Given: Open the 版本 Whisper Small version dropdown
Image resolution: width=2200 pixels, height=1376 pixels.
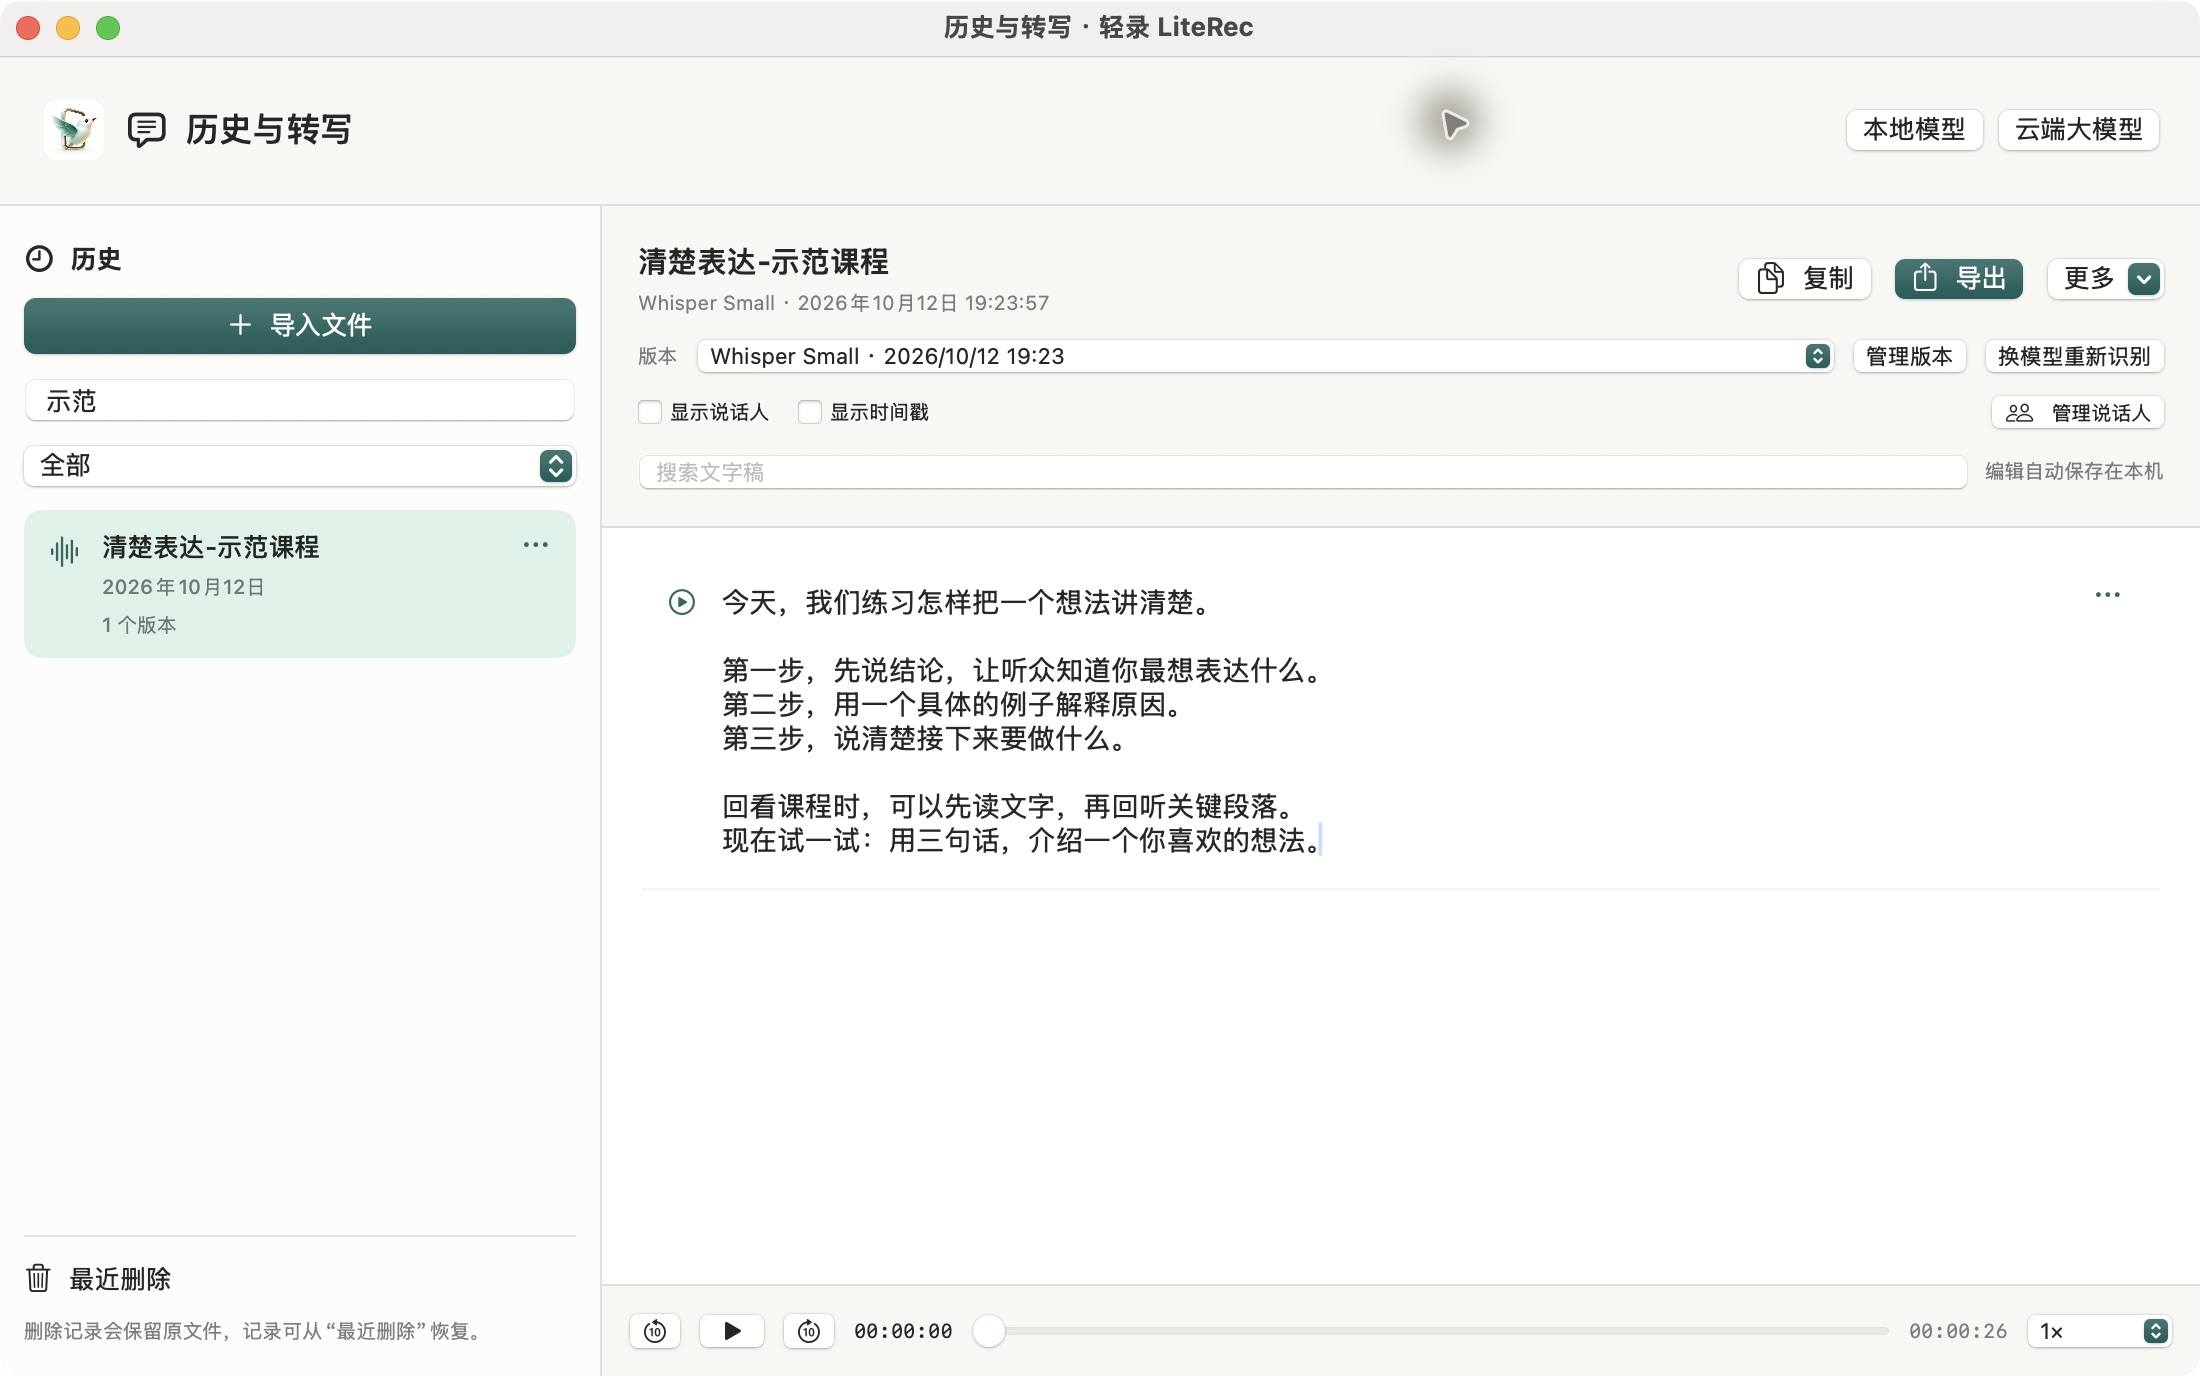Looking at the screenshot, I should 1265,356.
